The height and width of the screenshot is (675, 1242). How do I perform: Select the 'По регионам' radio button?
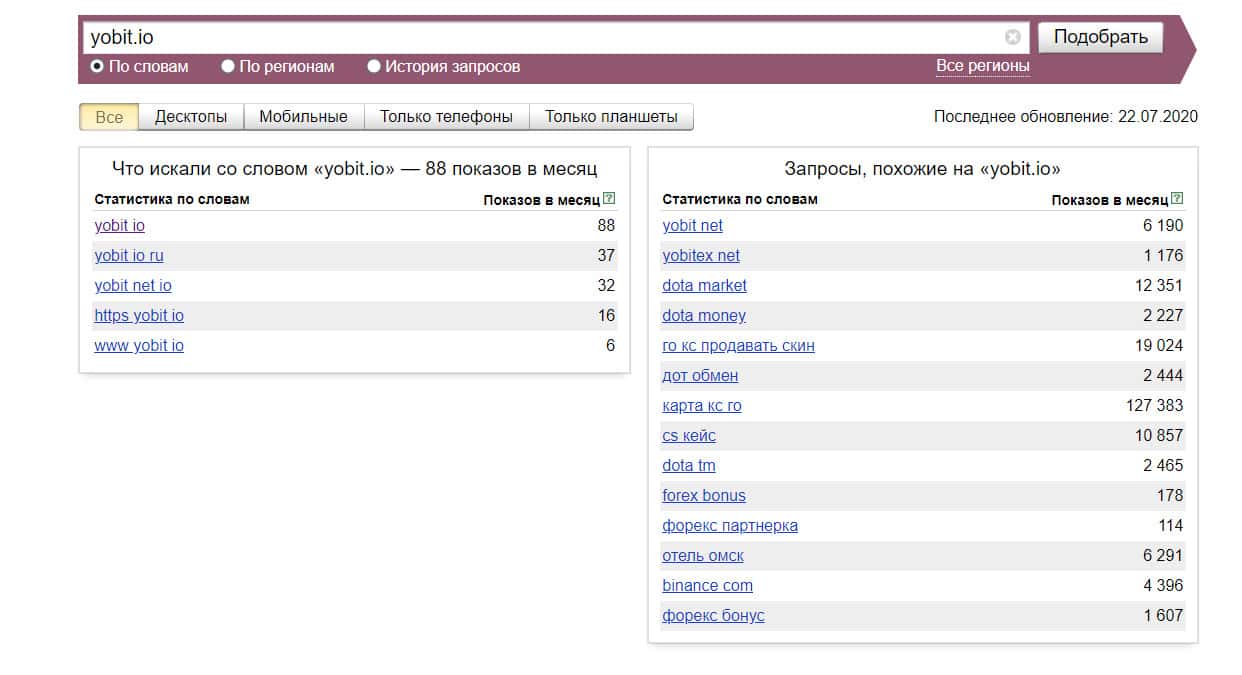pyautogui.click(x=228, y=67)
